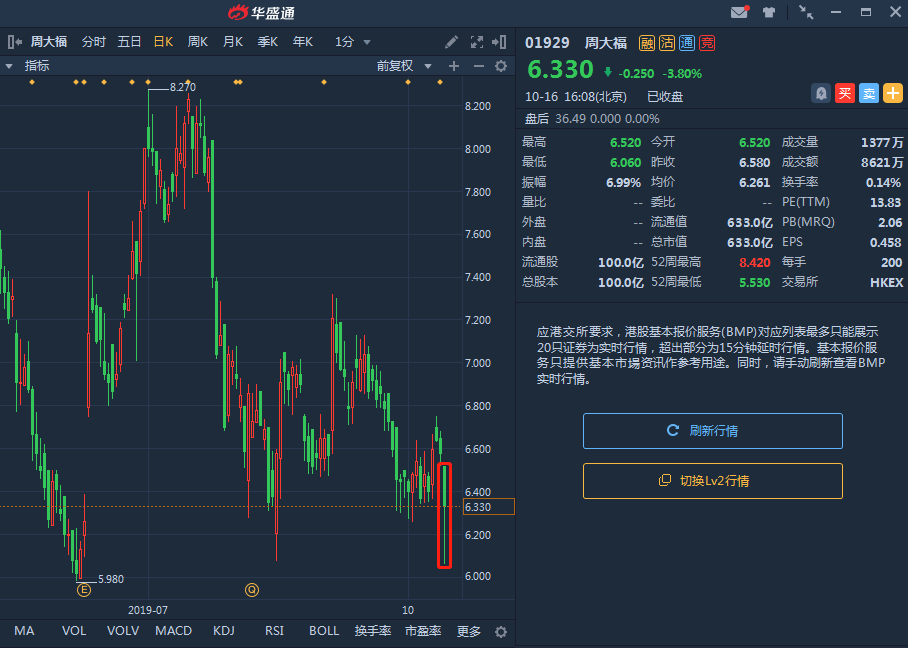Set a price alert bell icon
This screenshot has width=908, height=648.
click(x=821, y=93)
